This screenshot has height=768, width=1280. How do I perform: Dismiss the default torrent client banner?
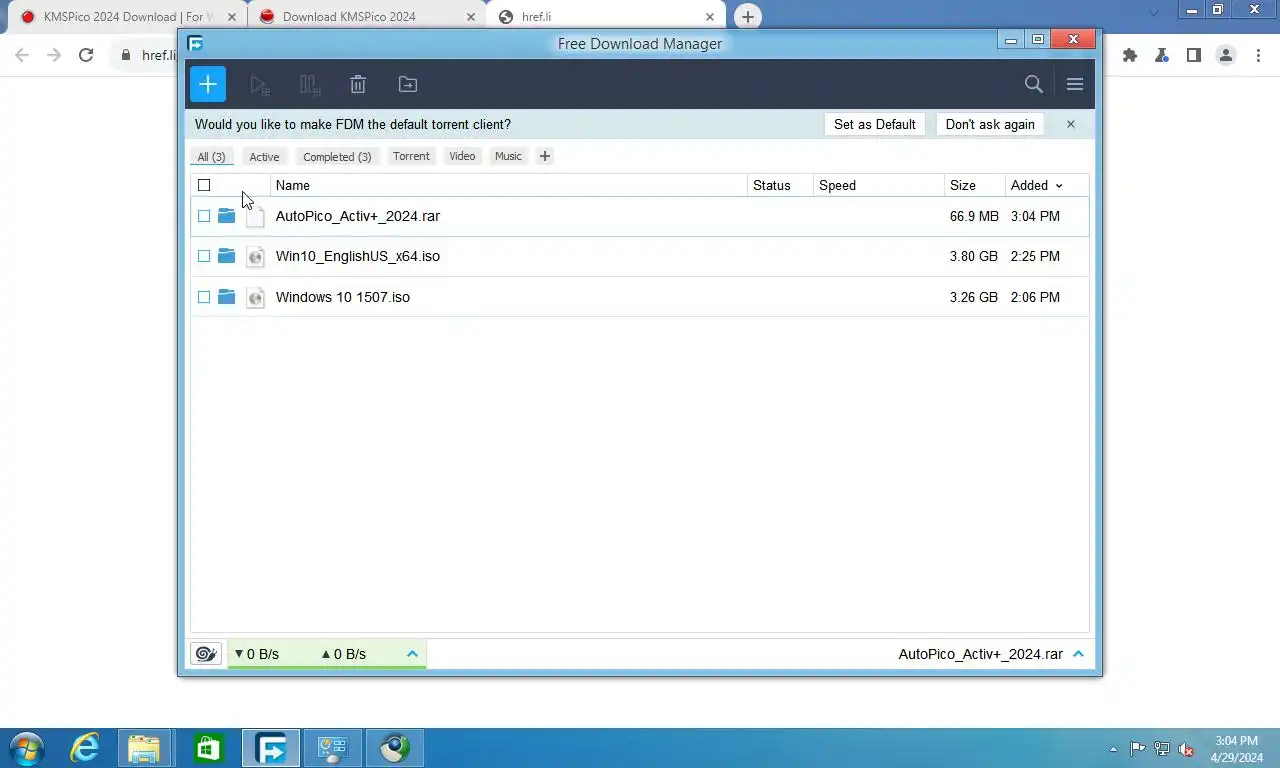(x=1070, y=124)
